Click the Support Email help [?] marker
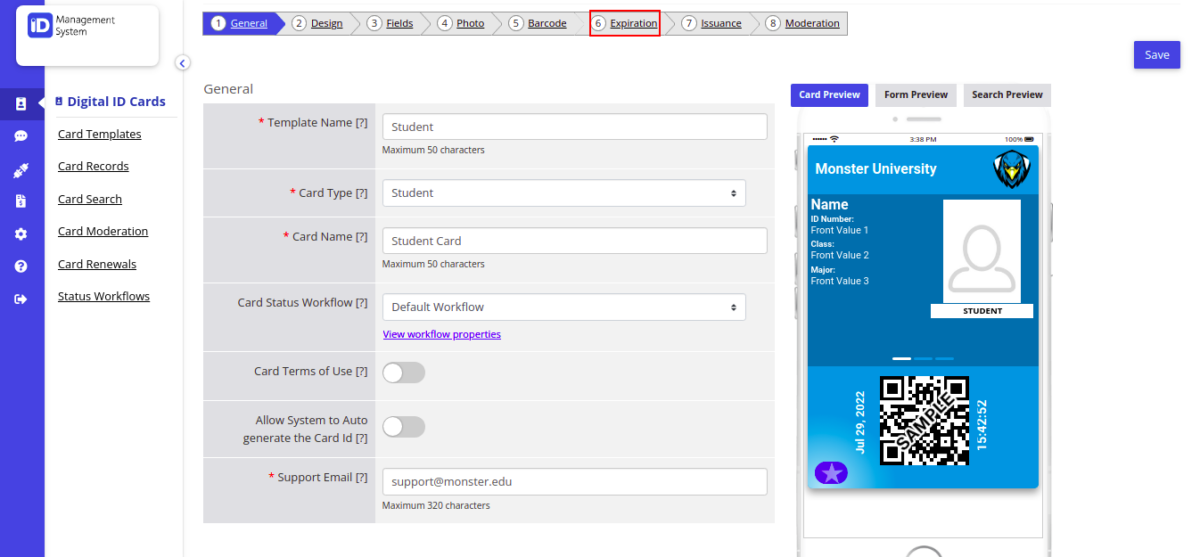 click(x=362, y=478)
